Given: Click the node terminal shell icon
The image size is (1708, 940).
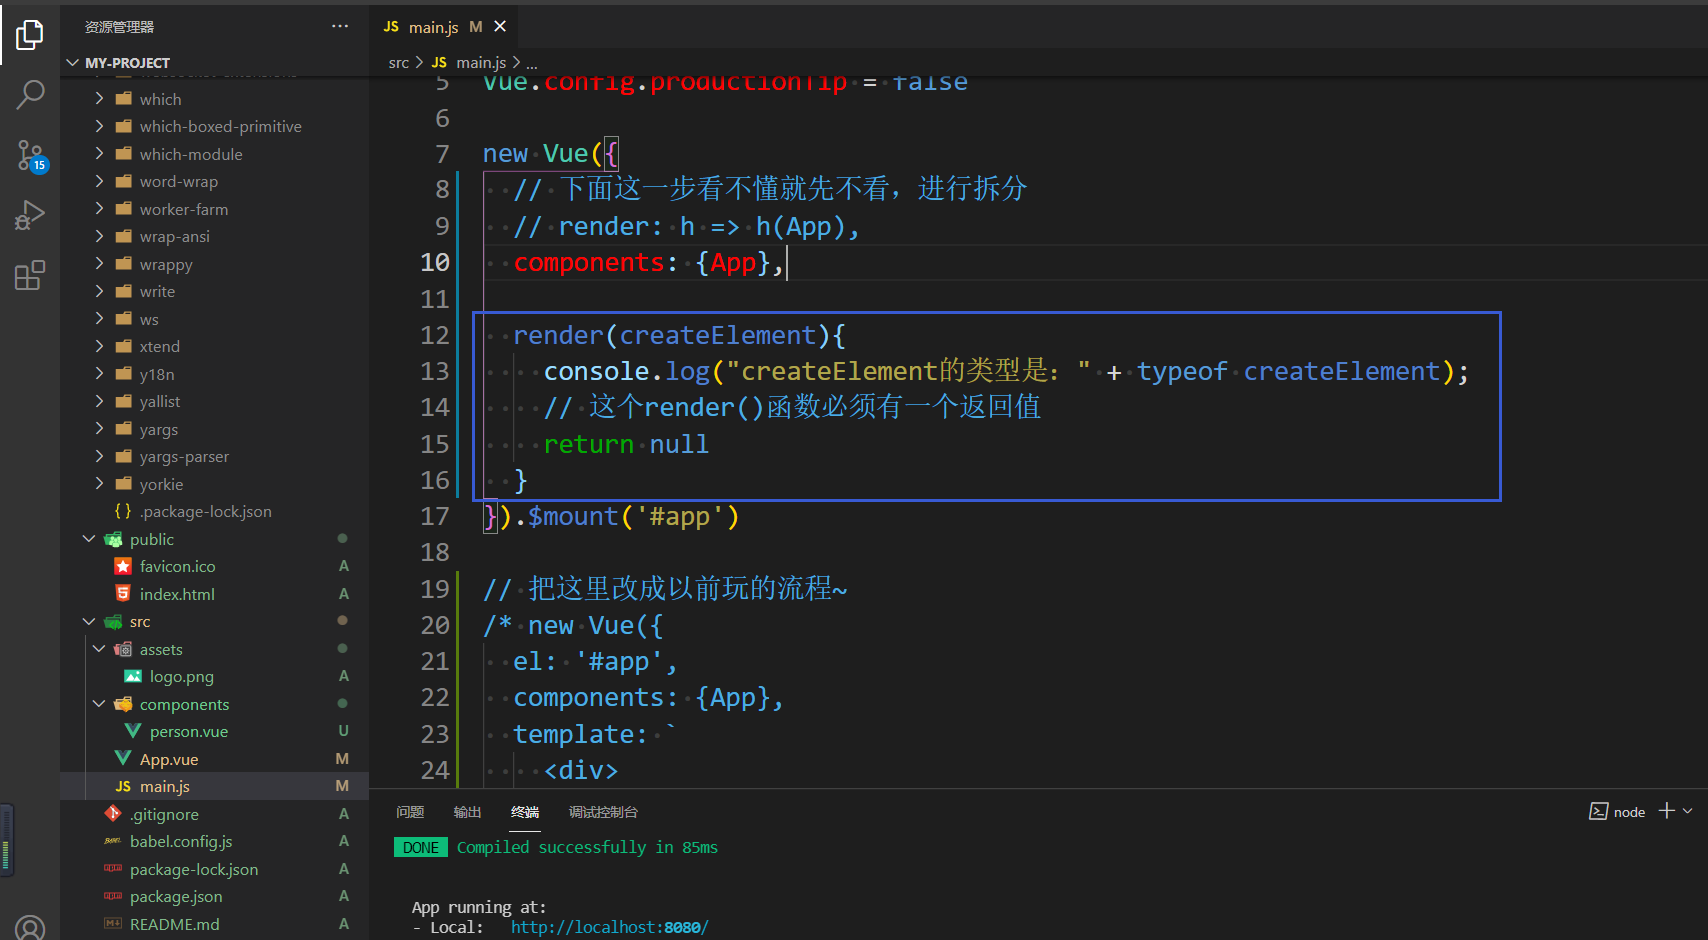Looking at the screenshot, I should click(1598, 811).
